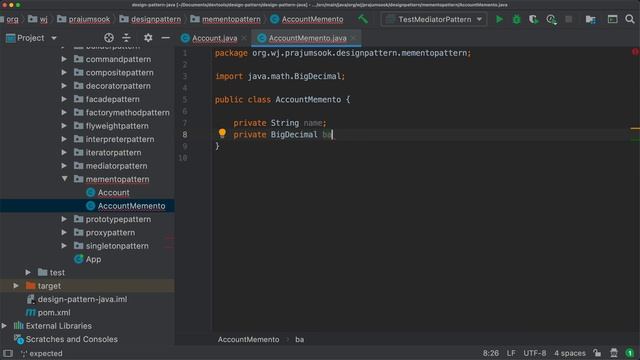Toggle tool window bars icon in status bar
This screenshot has width=640, height=360.
coord(8,353)
